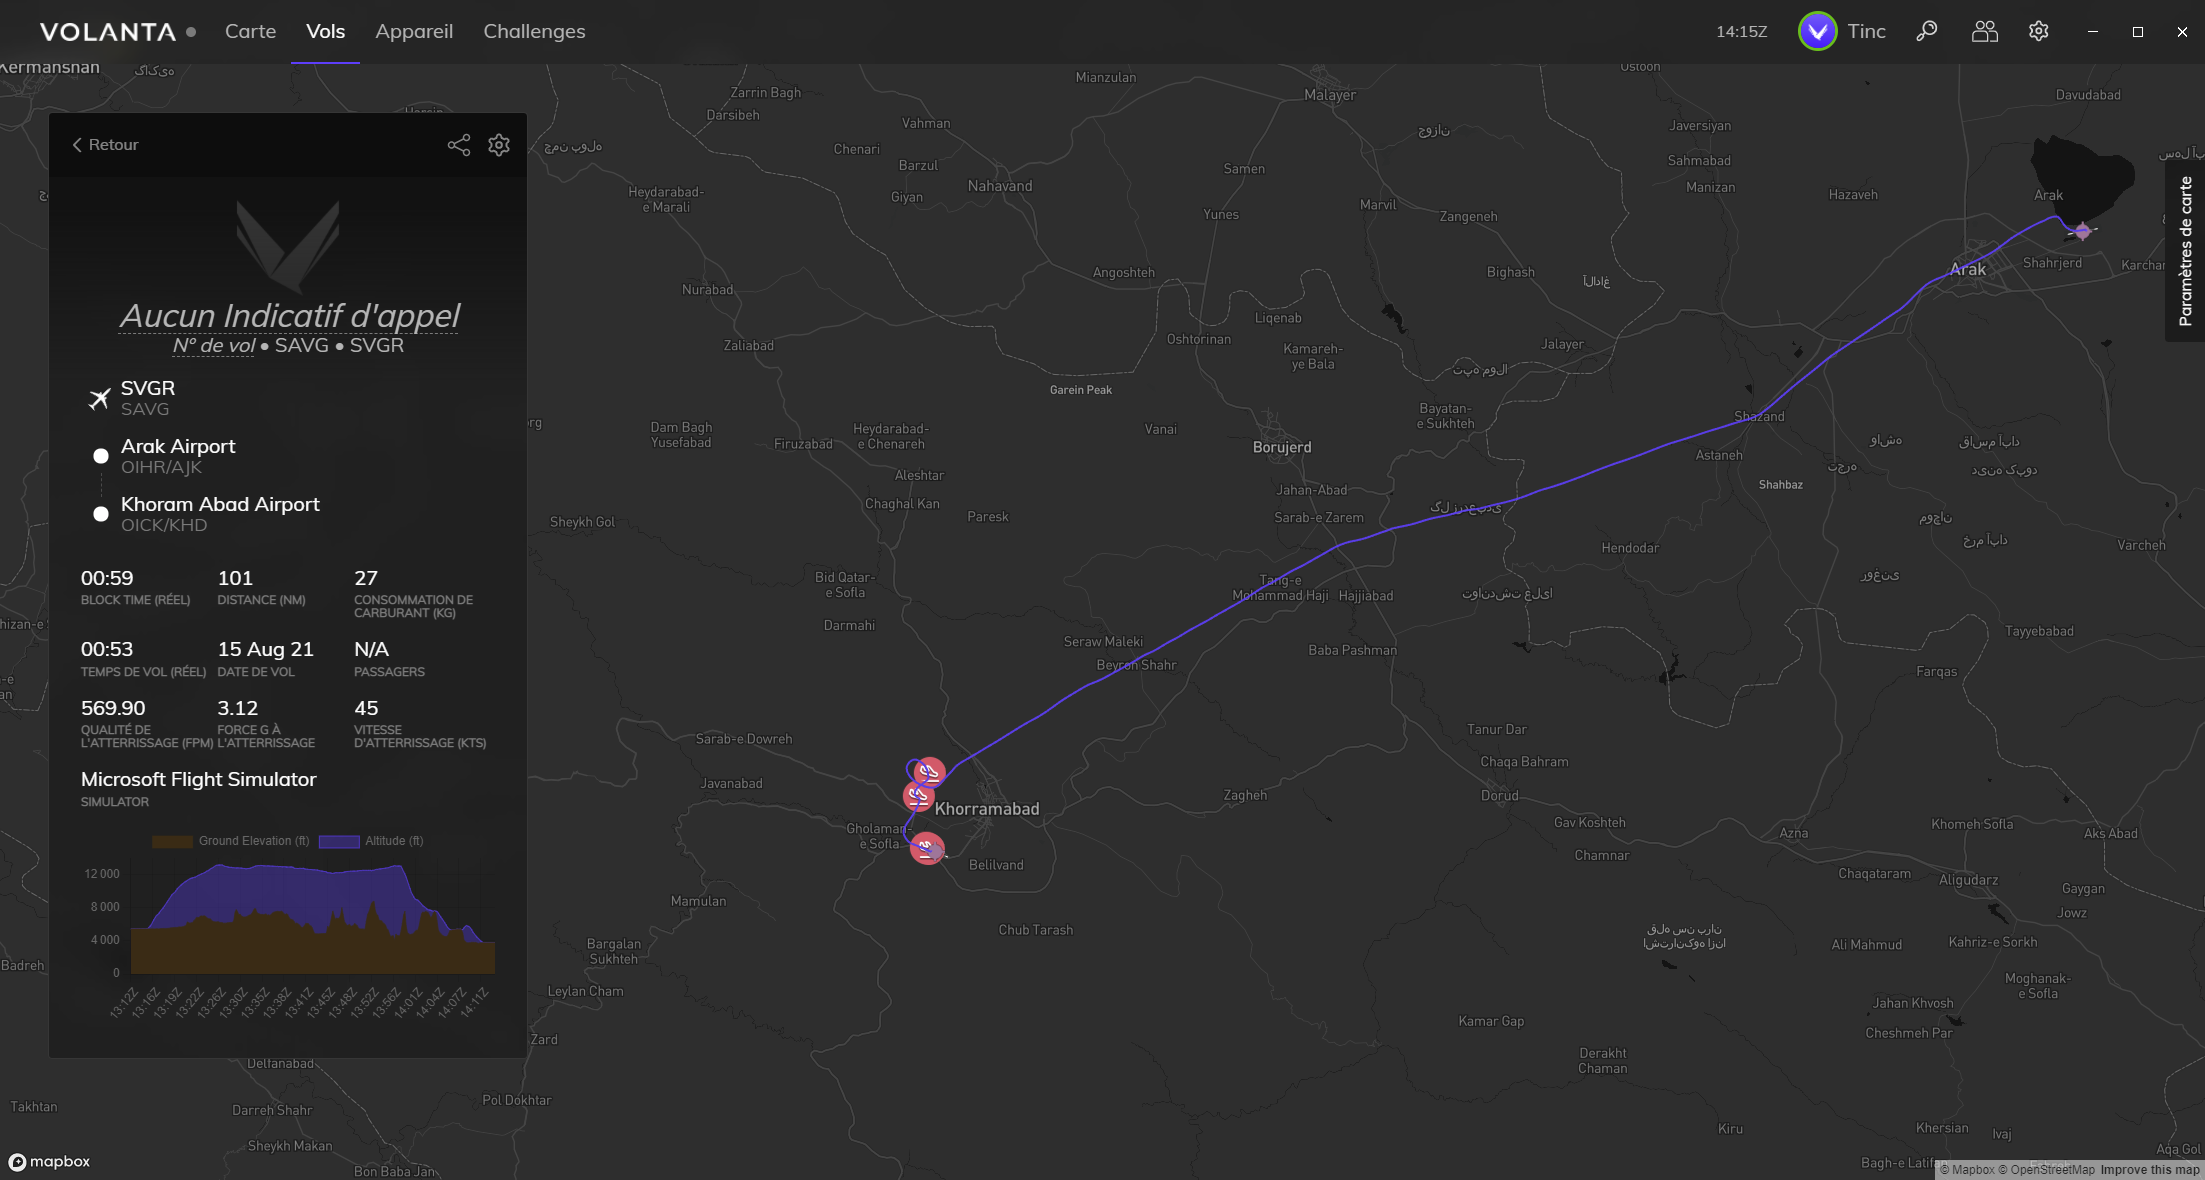Viewport: 2205px width, 1180px height.
Task: Click the Aucun Indicatif d'appel callsign field
Action: point(289,315)
